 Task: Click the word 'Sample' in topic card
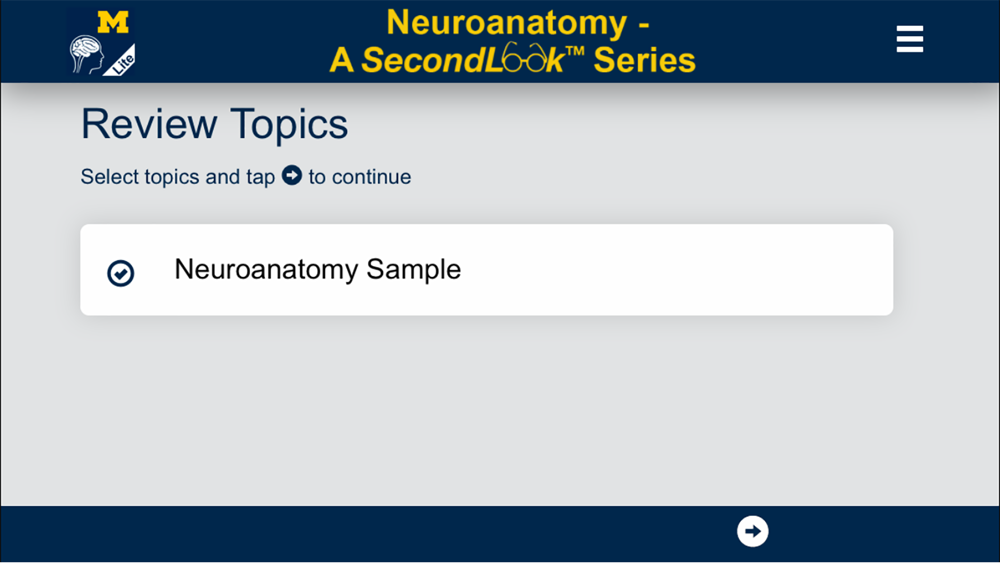click(413, 270)
